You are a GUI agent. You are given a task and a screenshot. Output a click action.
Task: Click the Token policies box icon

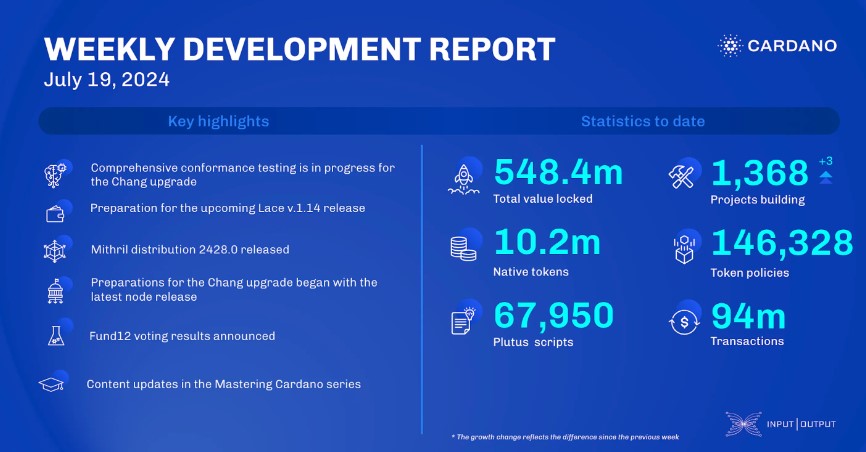coord(683,249)
